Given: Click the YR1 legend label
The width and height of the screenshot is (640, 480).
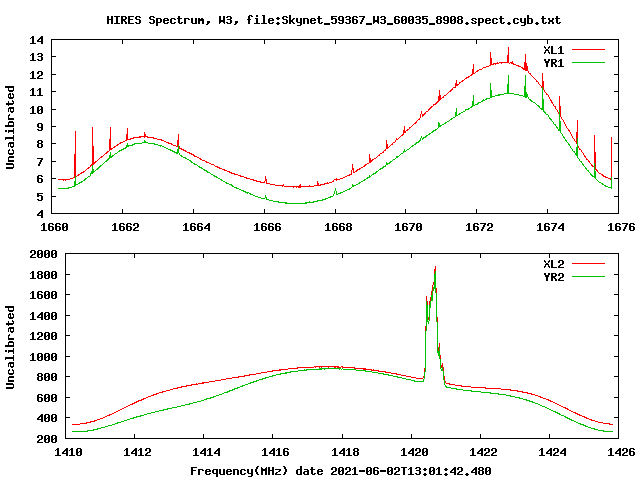Looking at the screenshot, I should pyautogui.click(x=553, y=63).
